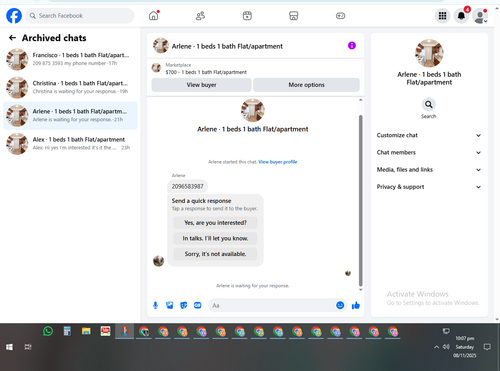Select Arlene's archived chat
Viewport: 500px width, 371px height.
pyautogui.click(x=70, y=116)
